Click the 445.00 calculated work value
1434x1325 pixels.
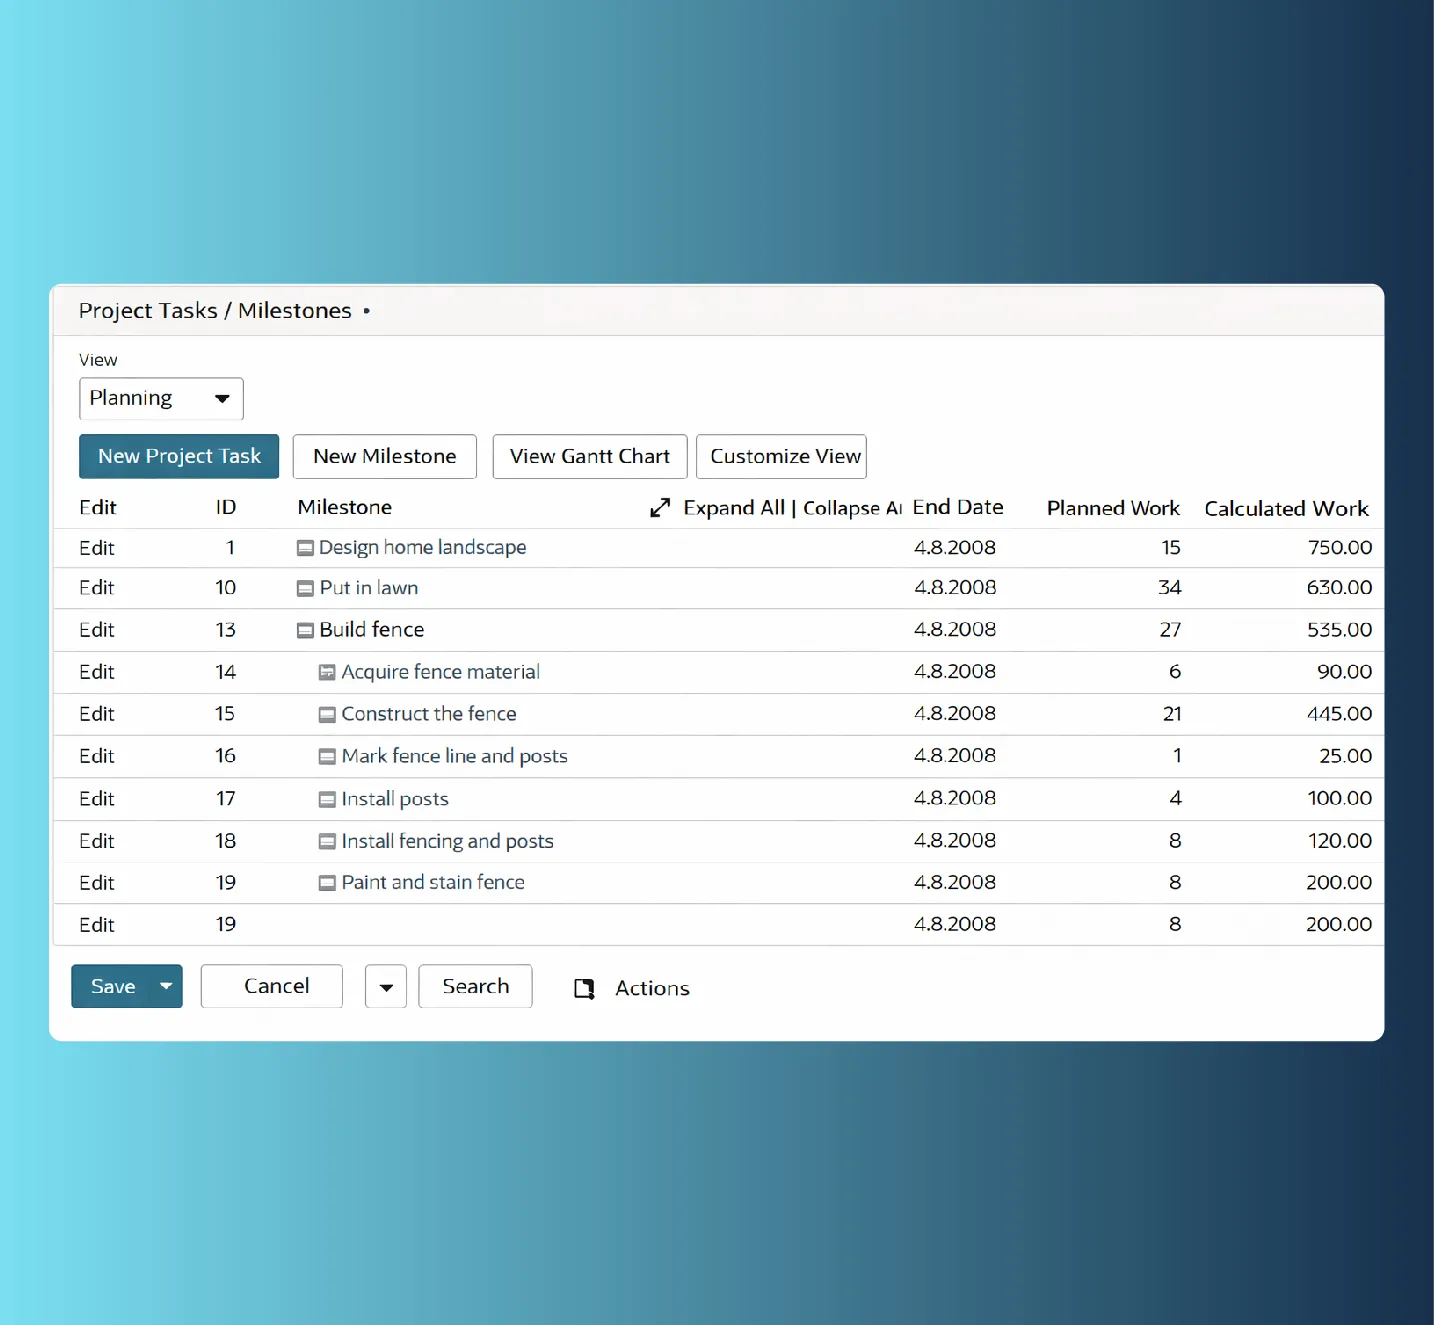1339,714
